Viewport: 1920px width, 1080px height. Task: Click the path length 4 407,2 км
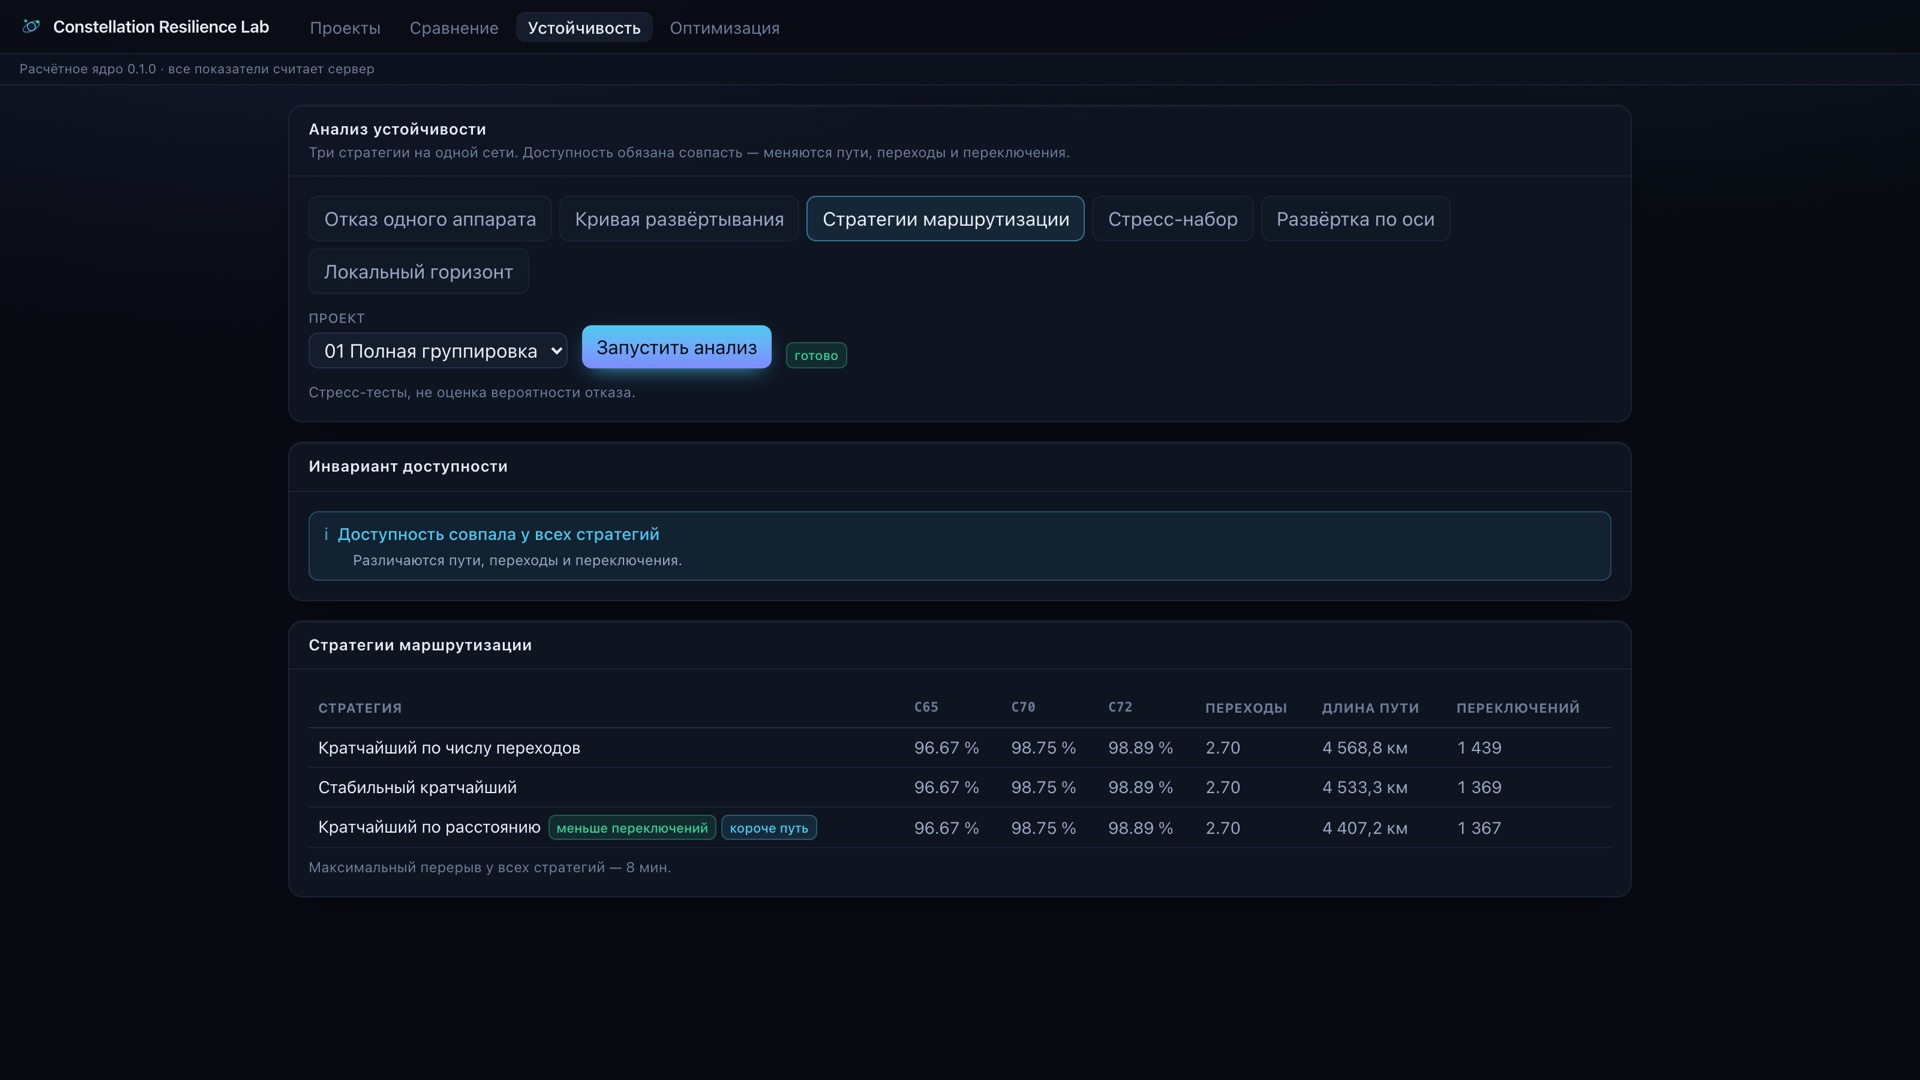1365,829
